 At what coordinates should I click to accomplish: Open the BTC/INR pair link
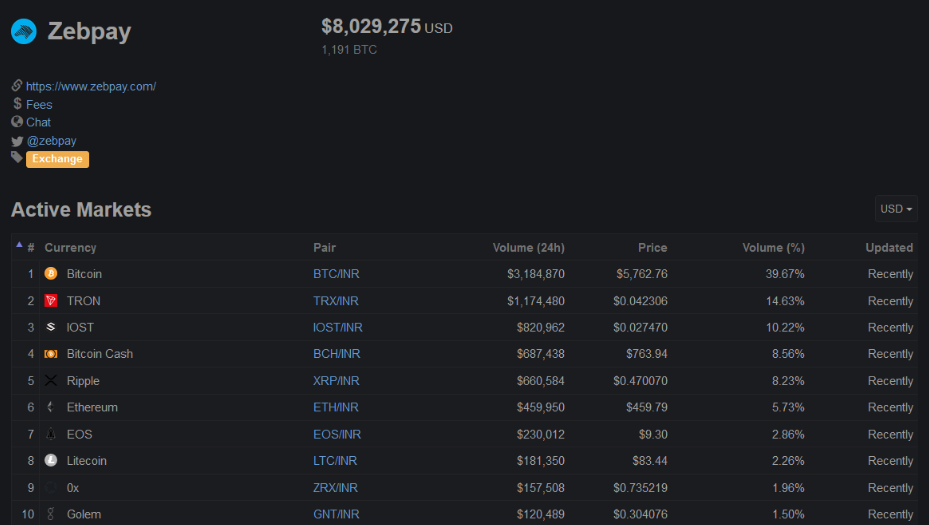click(336, 274)
